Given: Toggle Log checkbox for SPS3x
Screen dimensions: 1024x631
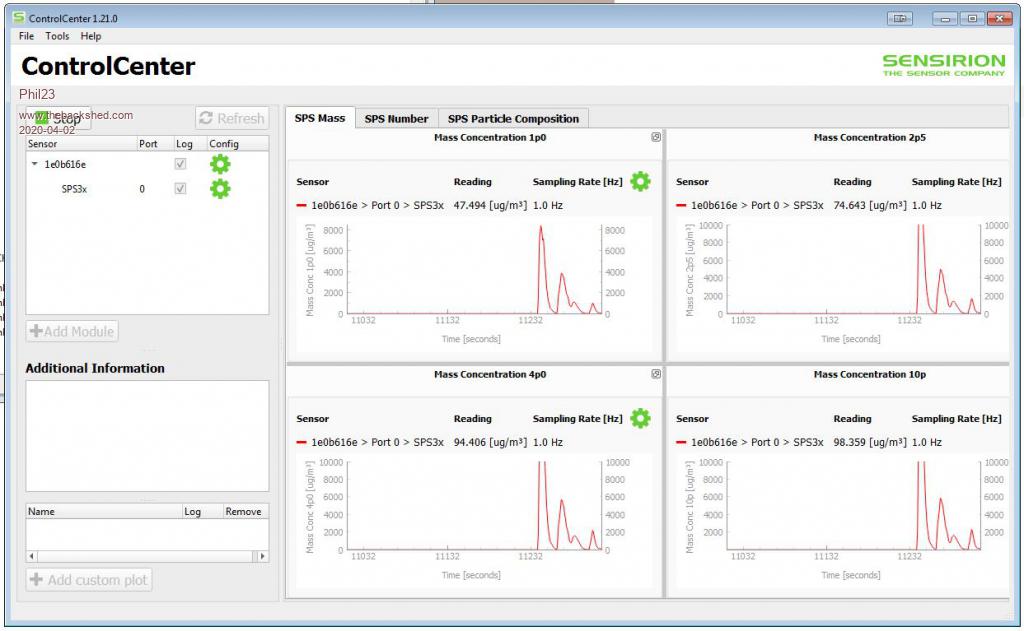Looking at the screenshot, I should coord(180,189).
